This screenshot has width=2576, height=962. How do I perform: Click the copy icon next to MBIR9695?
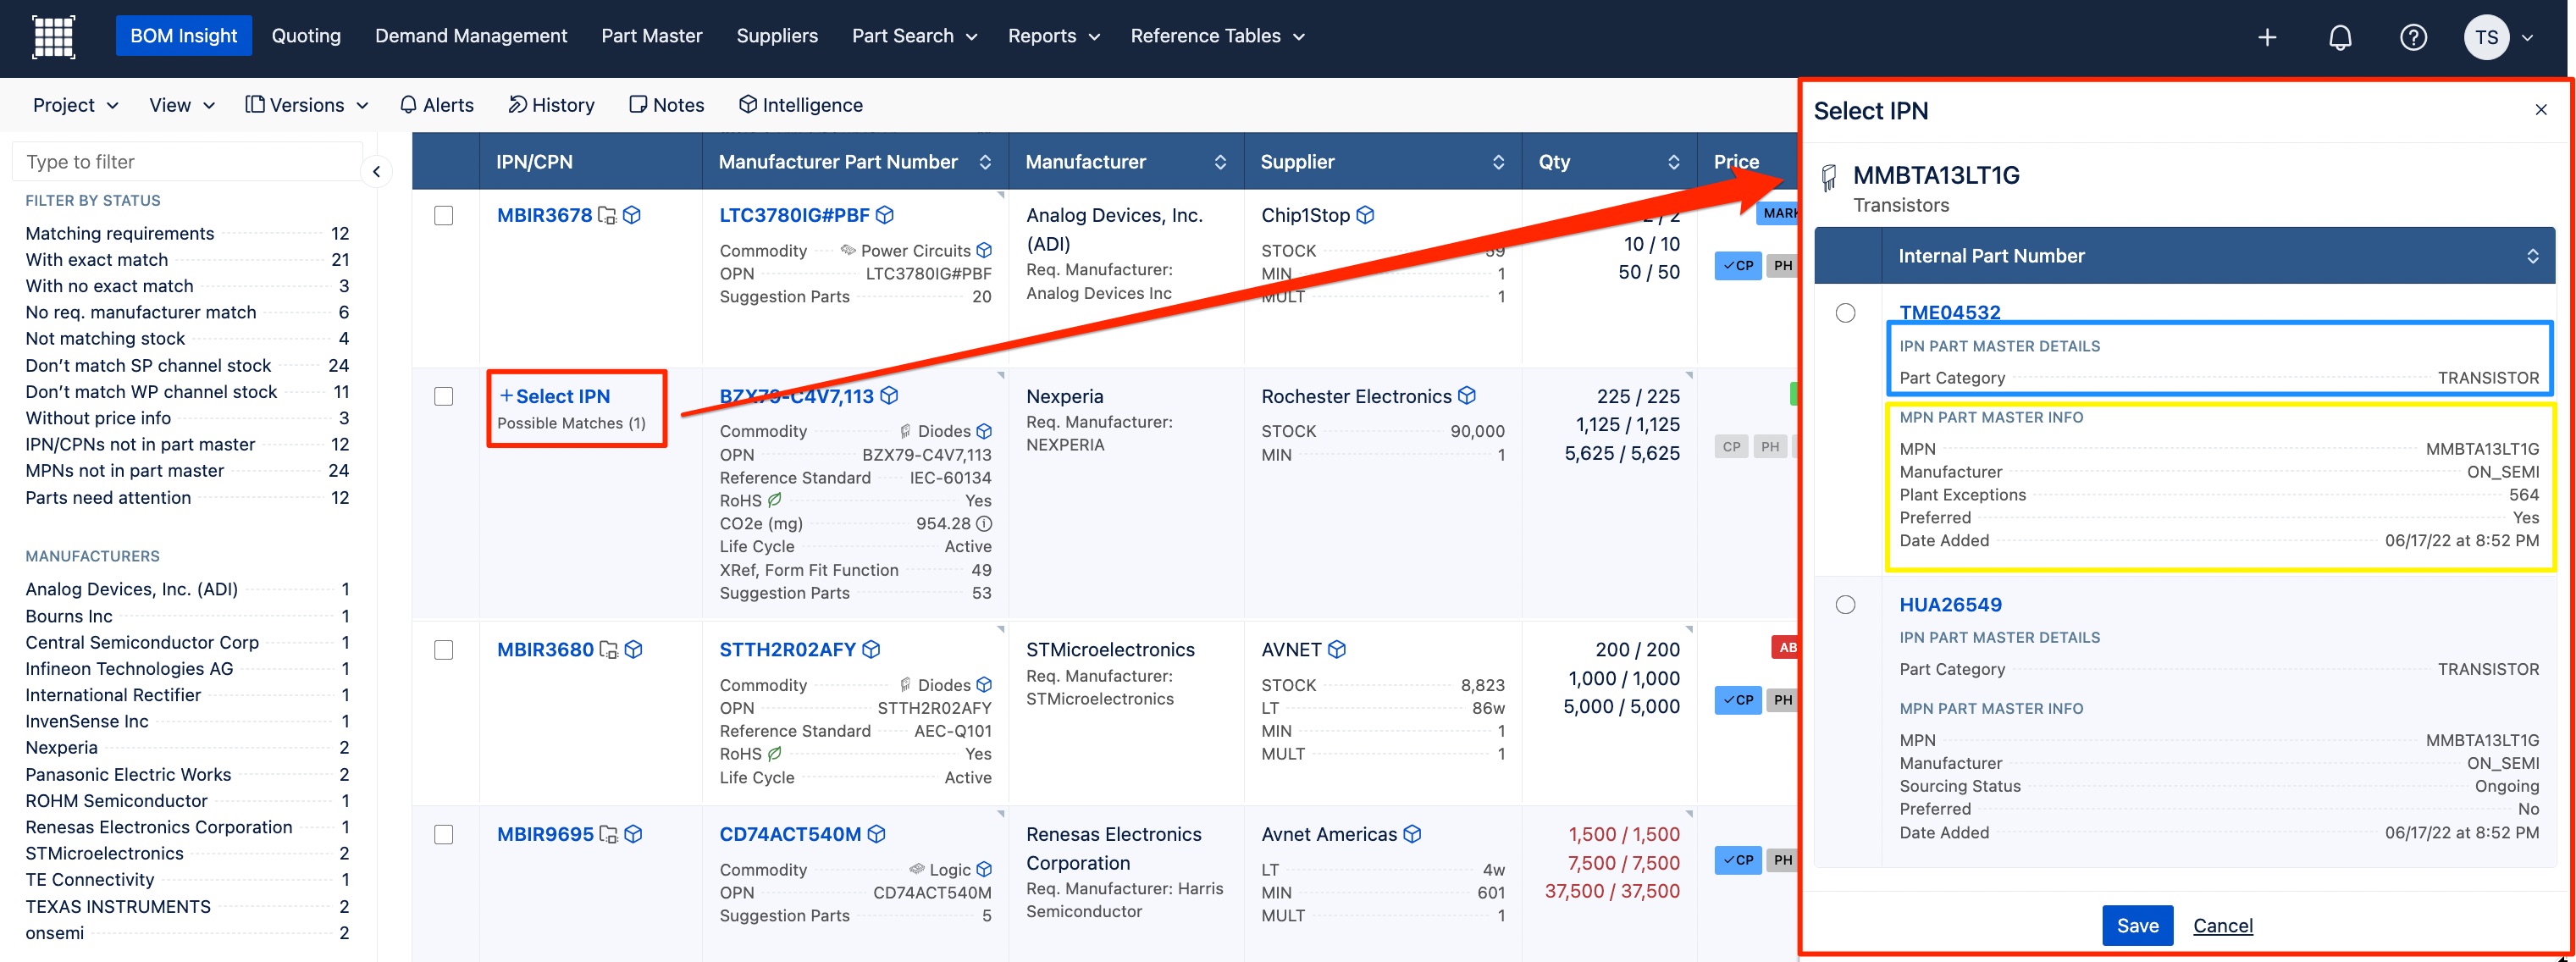[x=608, y=834]
